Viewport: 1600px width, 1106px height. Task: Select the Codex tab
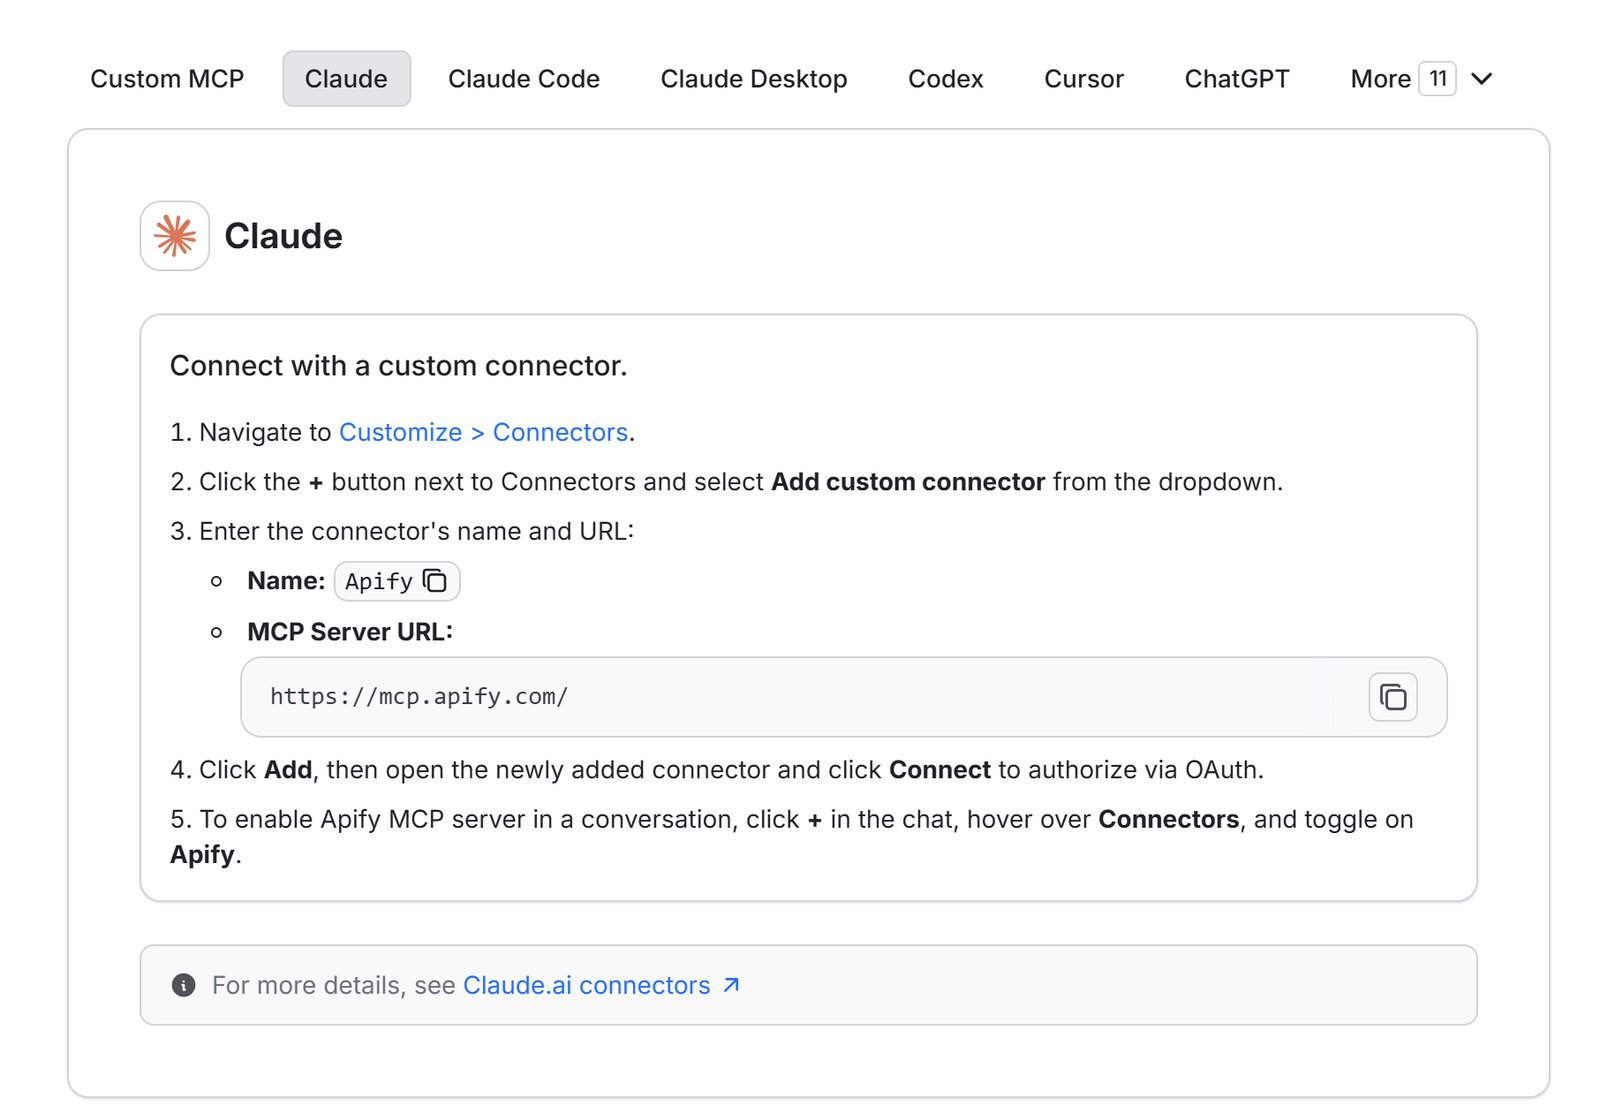[946, 79]
